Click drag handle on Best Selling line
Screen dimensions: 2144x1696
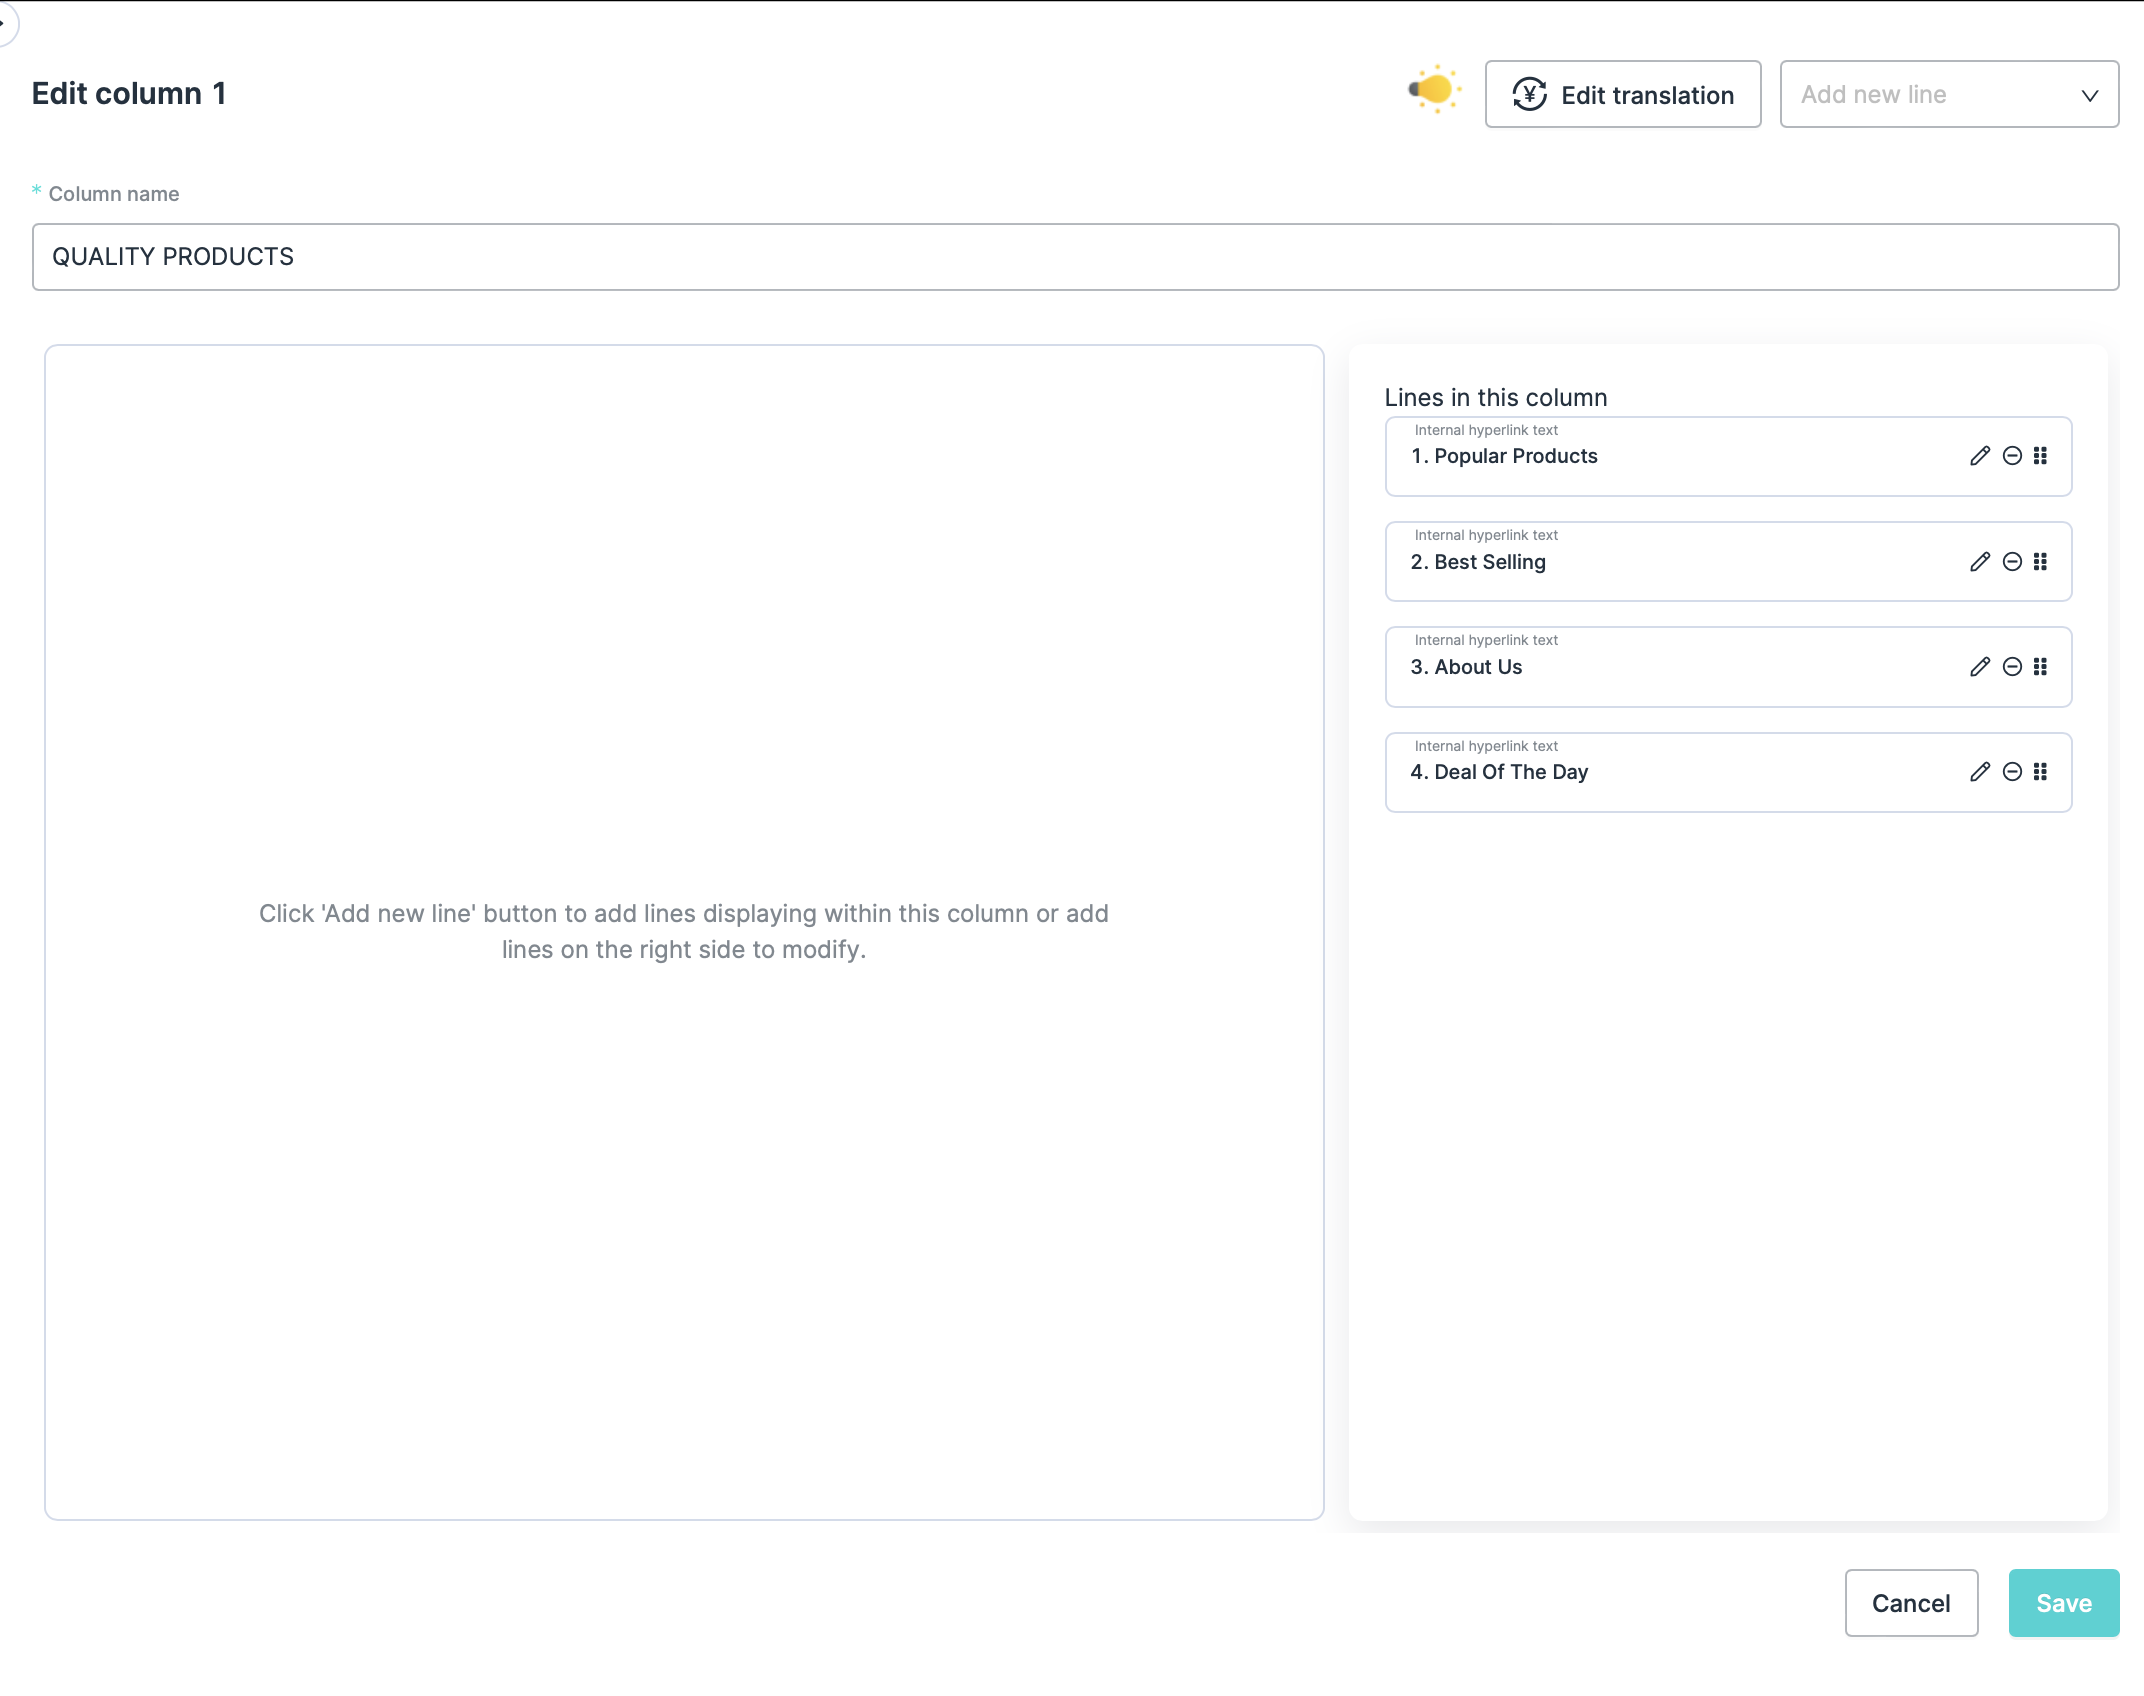pos(2041,562)
